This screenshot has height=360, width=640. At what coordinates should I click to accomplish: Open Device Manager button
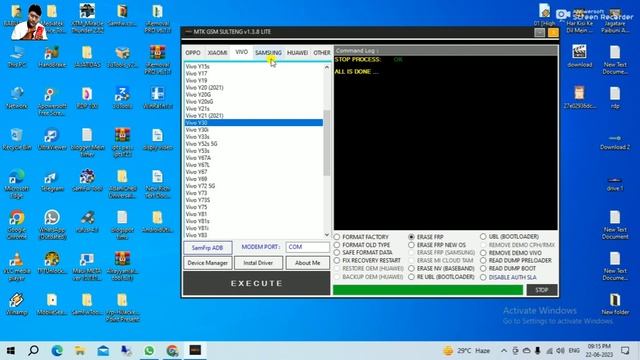pyautogui.click(x=208, y=263)
